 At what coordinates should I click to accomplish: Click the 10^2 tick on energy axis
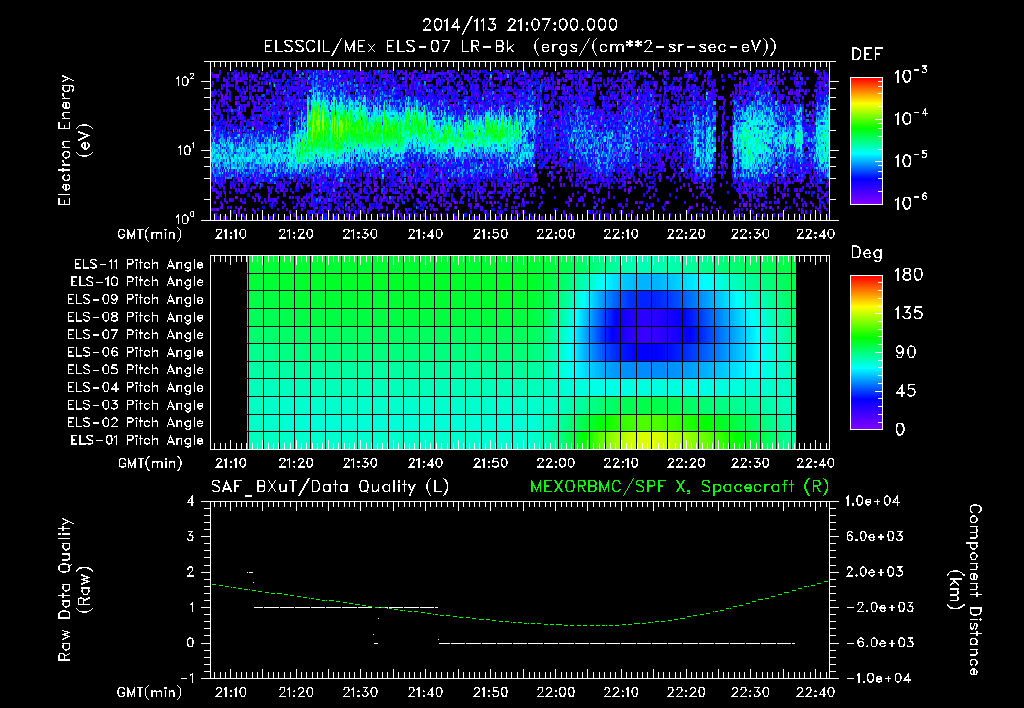click(186, 82)
